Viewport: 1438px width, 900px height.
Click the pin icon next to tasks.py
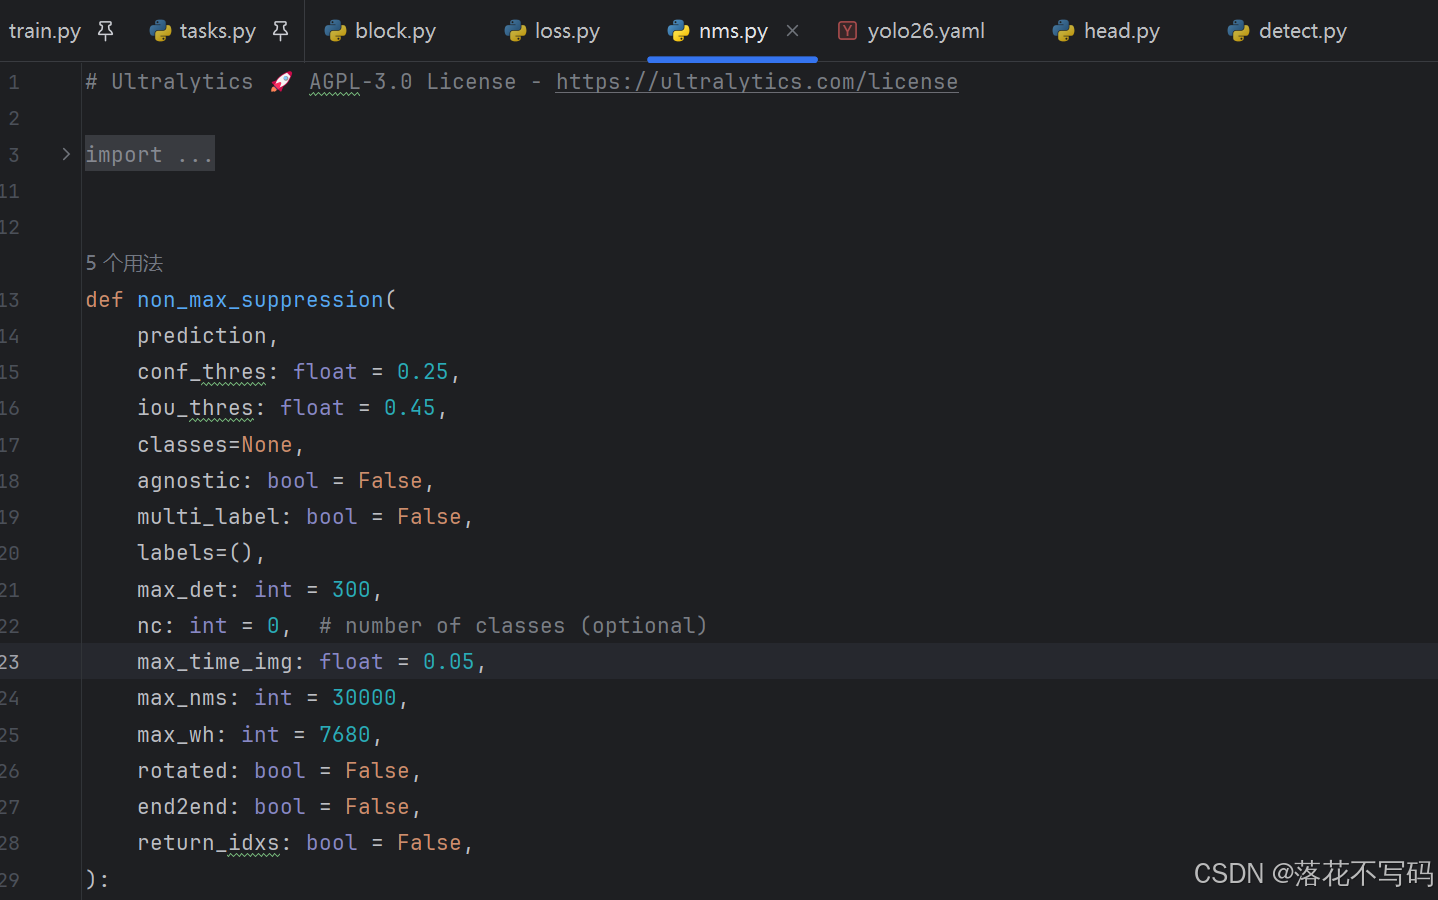[x=280, y=31]
